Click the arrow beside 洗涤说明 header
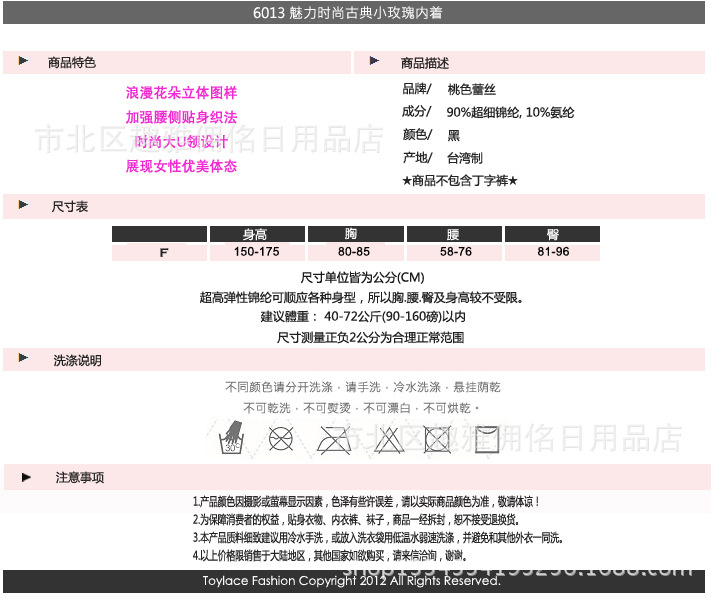The height and width of the screenshot is (597, 715). (x=23, y=360)
